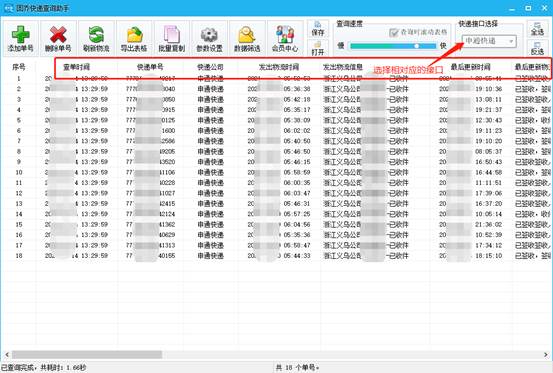The image size is (553, 373).
Task: Click the send time 06:02:02 cell
Action: (297, 130)
